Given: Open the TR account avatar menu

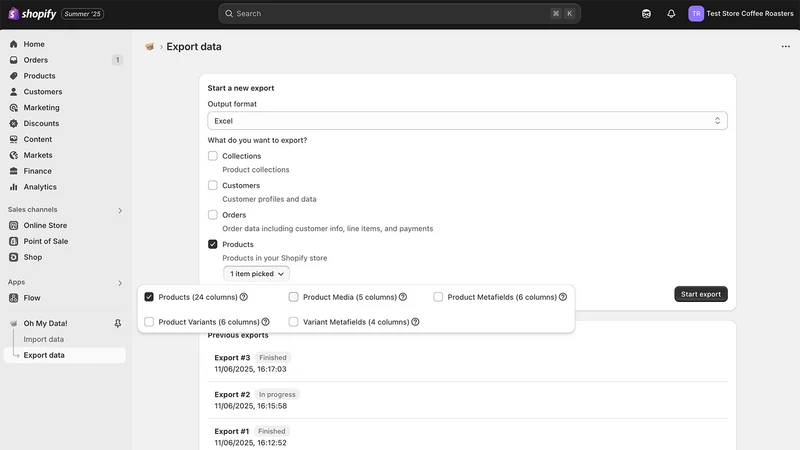Looking at the screenshot, I should point(696,14).
